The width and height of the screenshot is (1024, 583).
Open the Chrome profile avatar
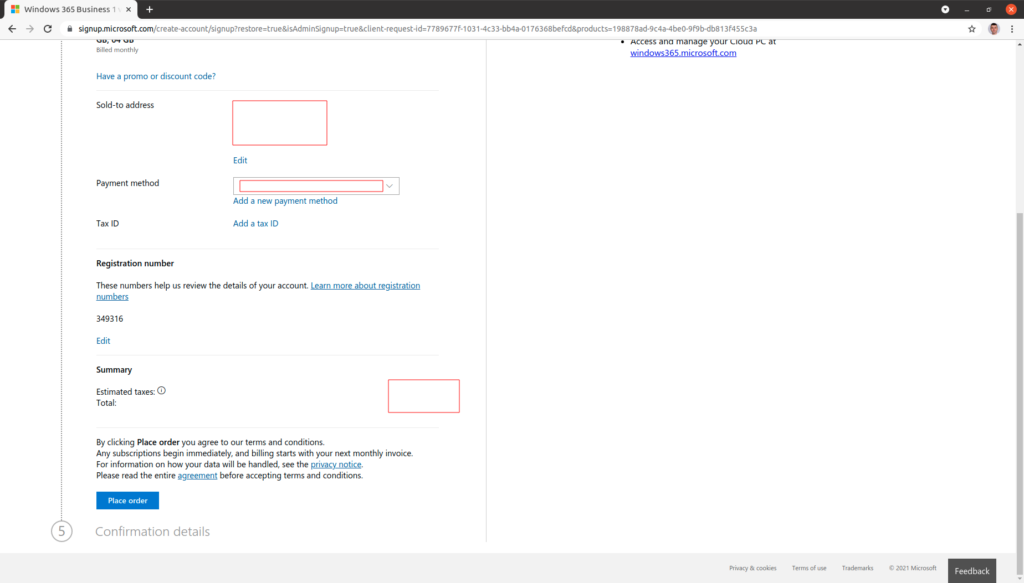[x=993, y=29]
